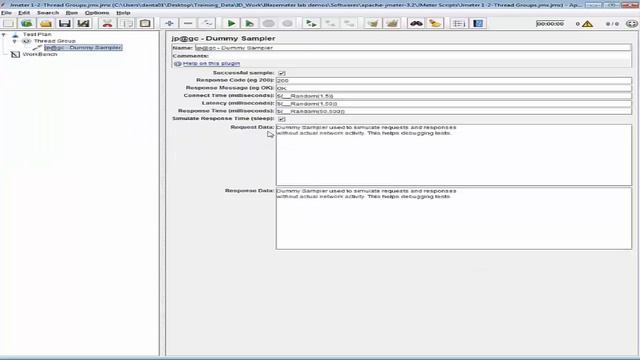
Task: Select jp@gc - Dummy Sampler tree node
Action: pyautogui.click(x=83, y=48)
